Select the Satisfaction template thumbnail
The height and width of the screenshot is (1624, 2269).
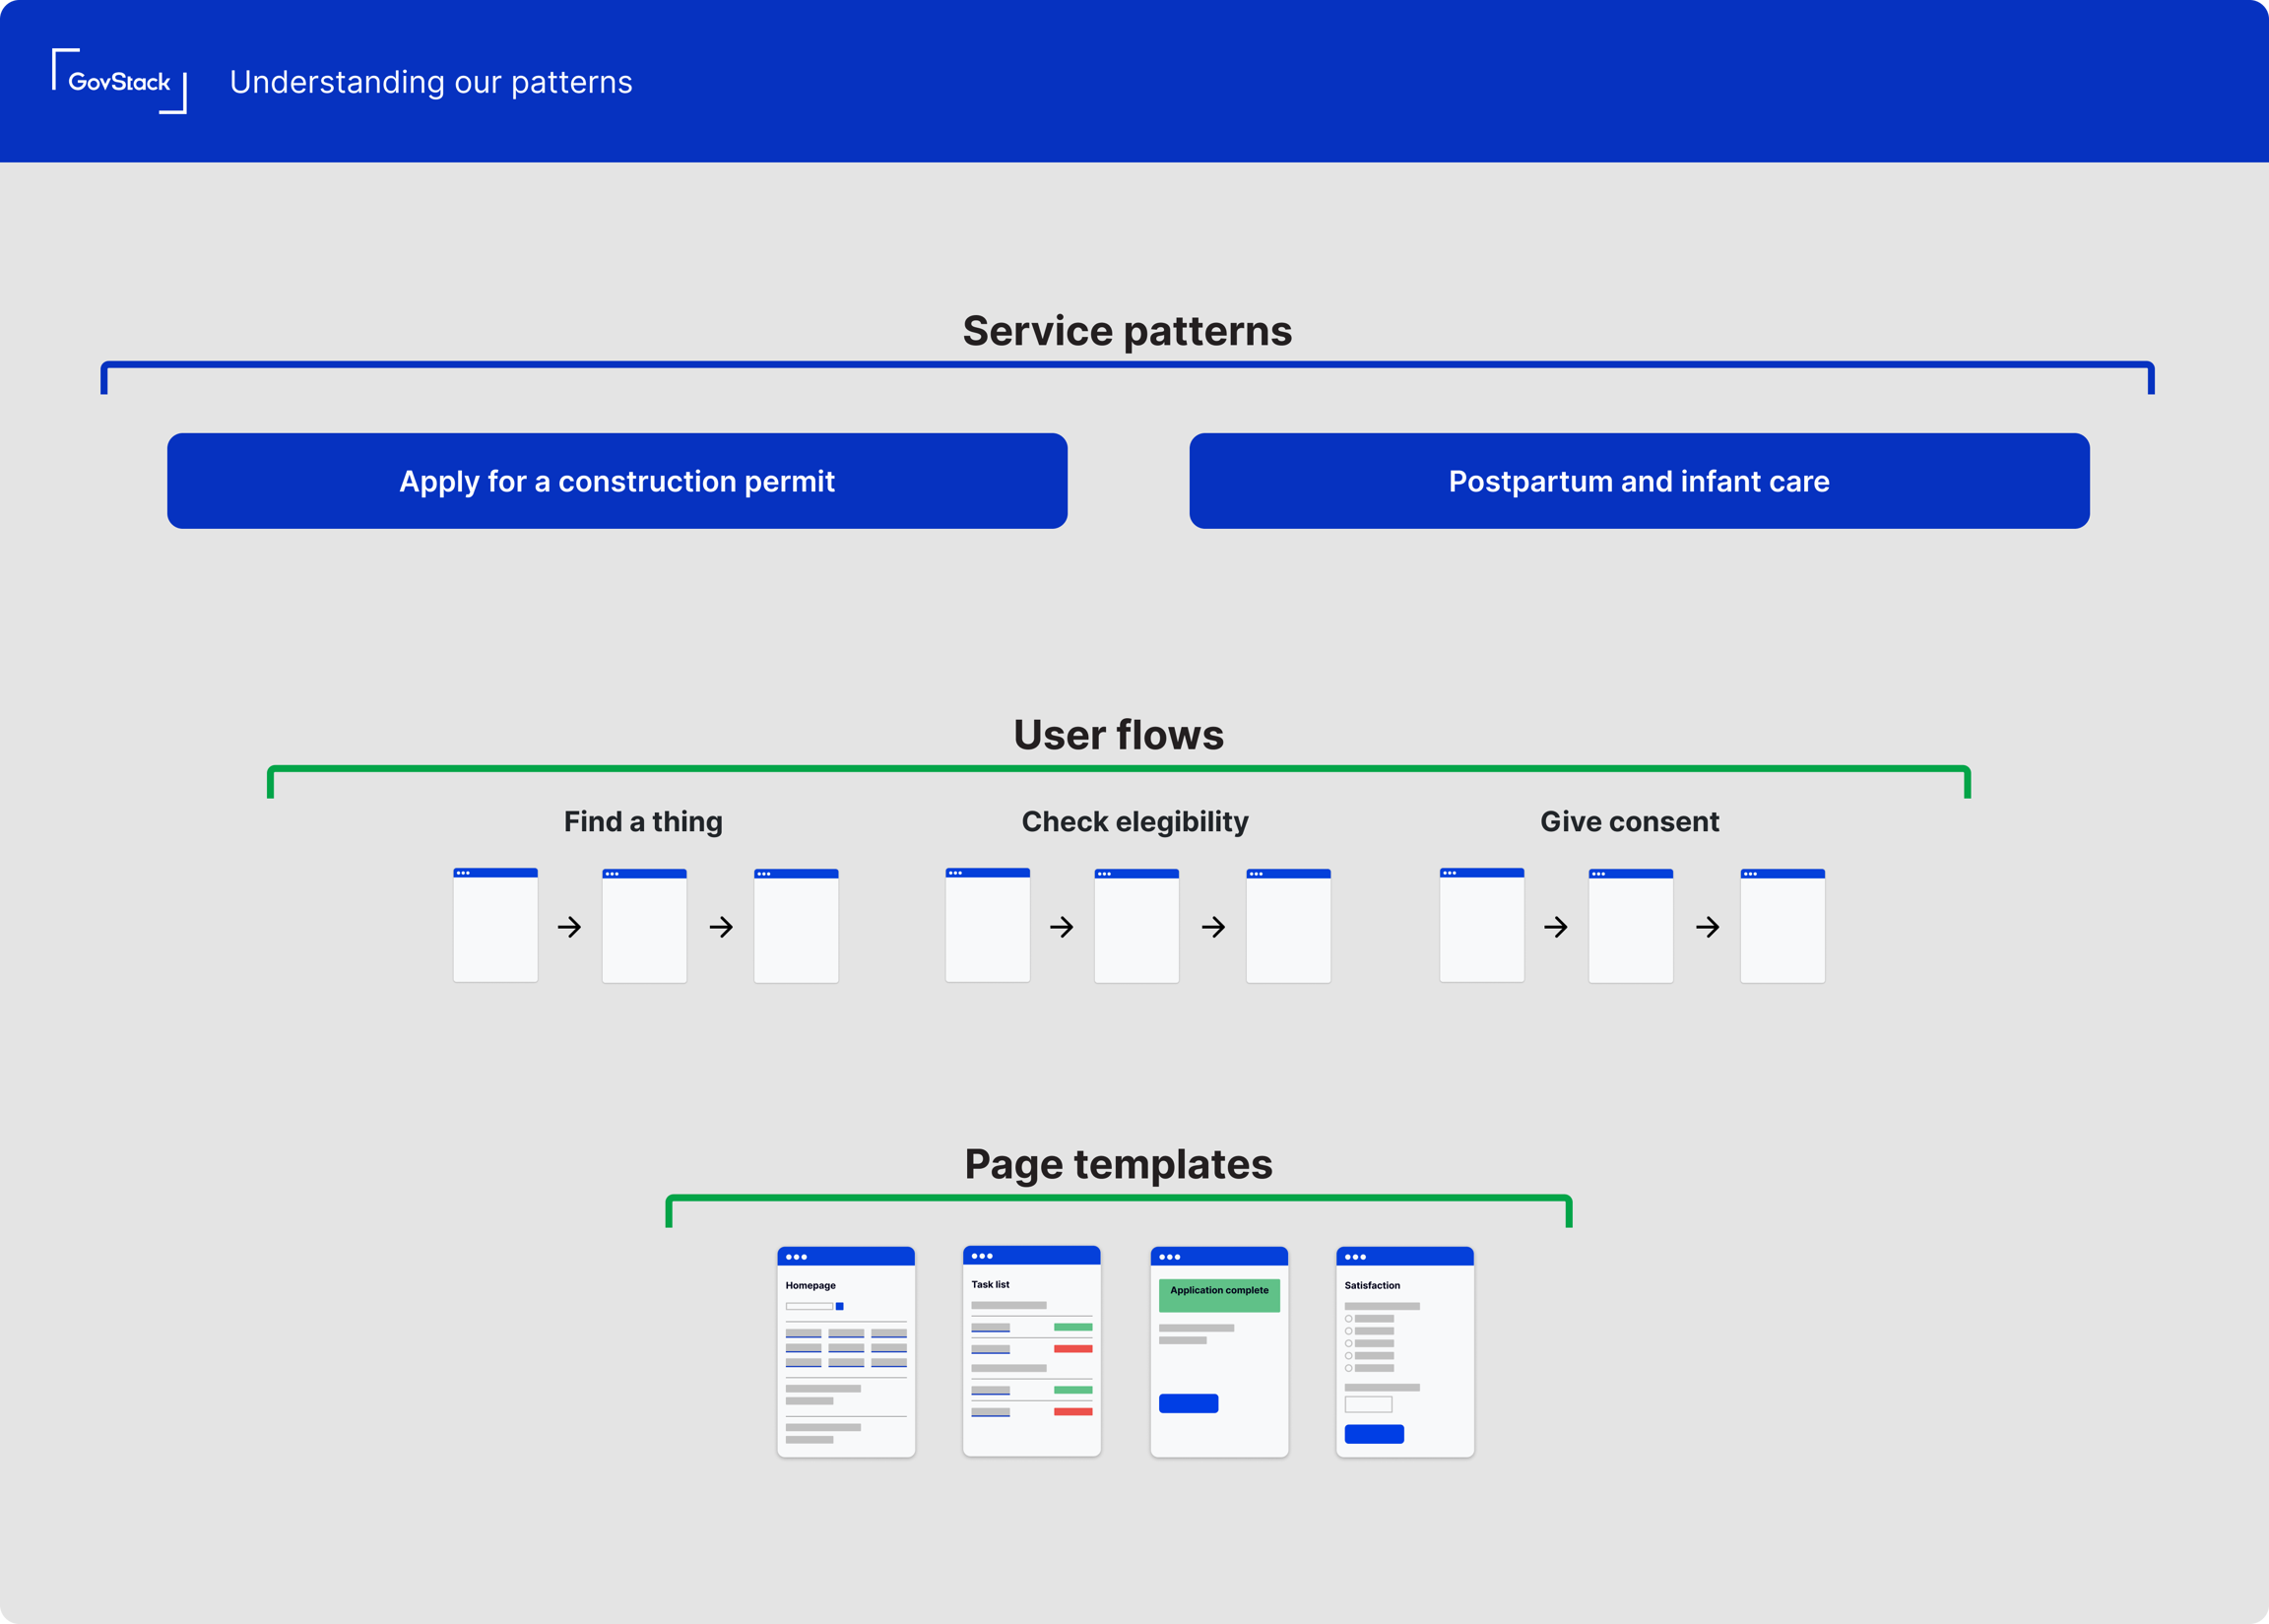coord(1404,1351)
